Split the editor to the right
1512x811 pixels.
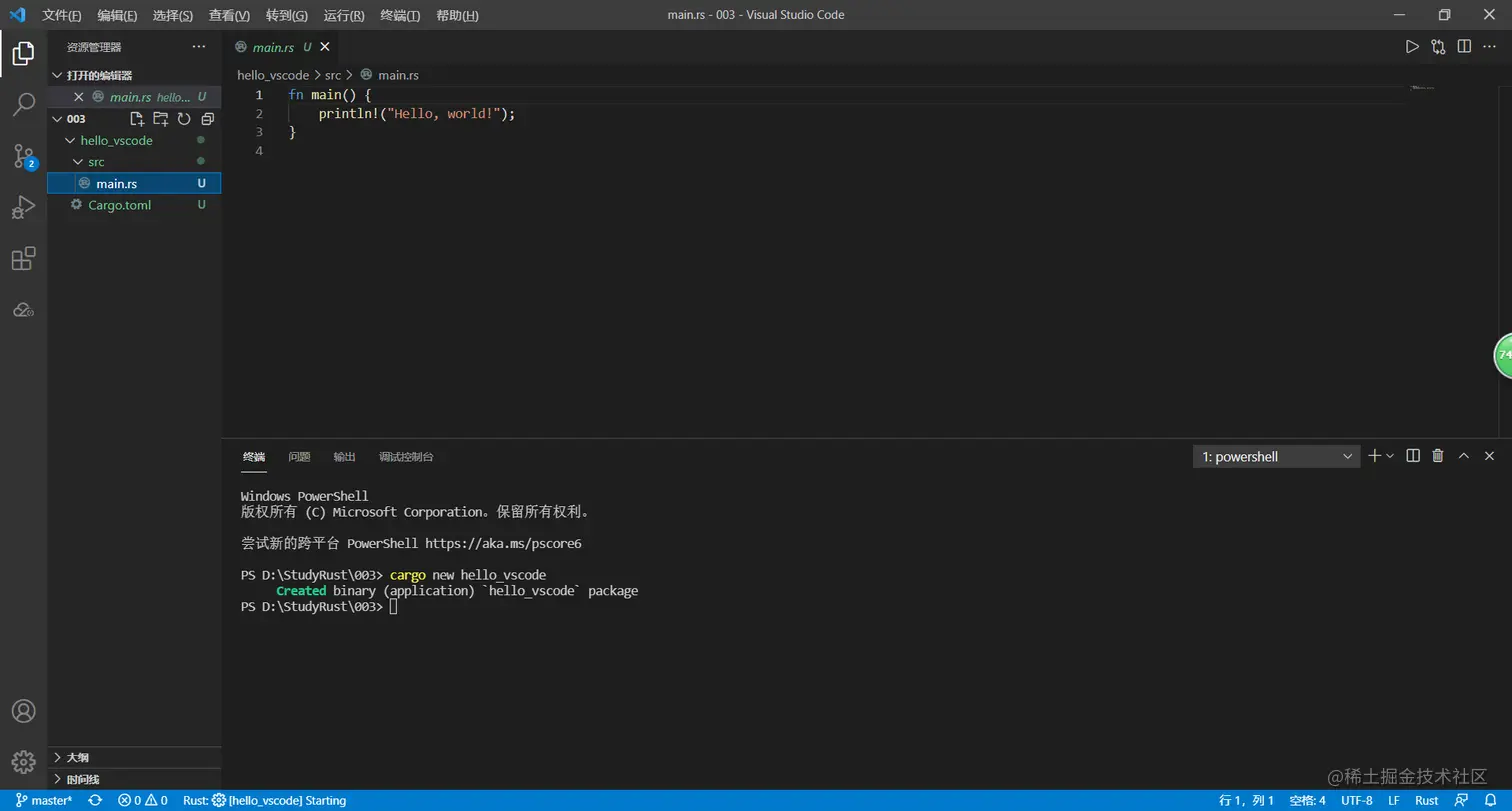click(1464, 46)
